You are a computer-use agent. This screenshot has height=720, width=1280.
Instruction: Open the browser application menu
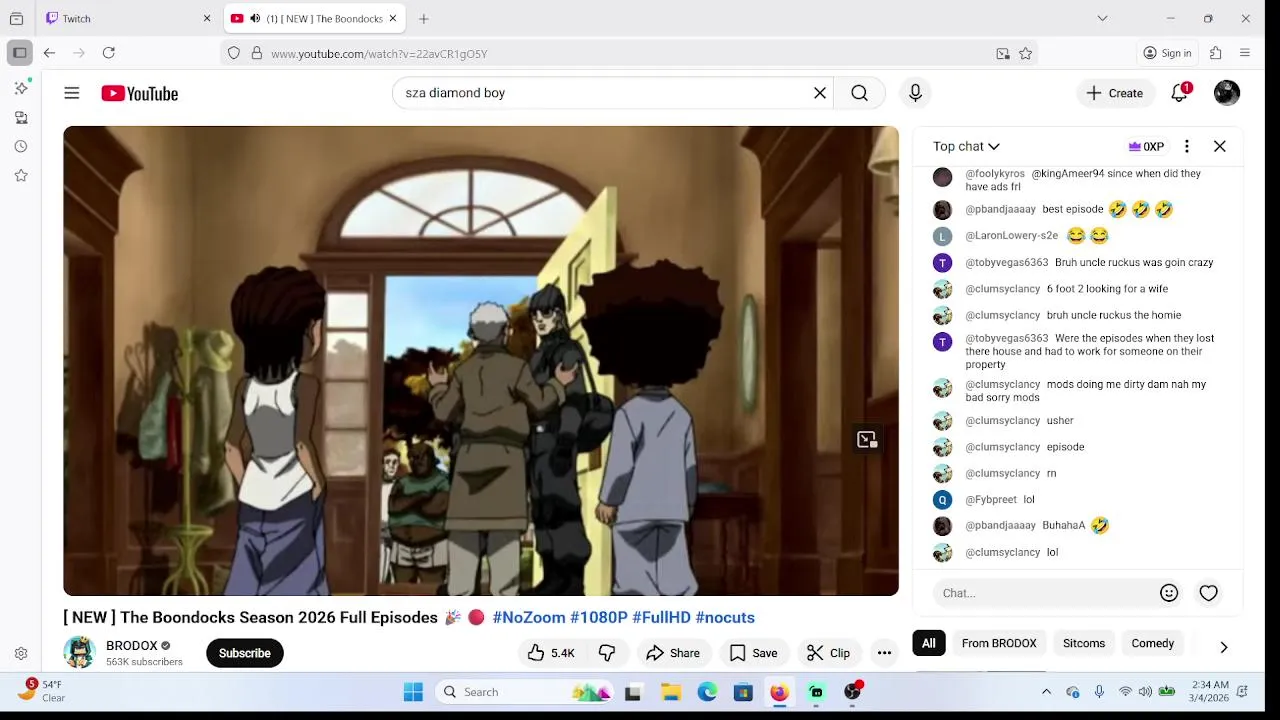1245,53
